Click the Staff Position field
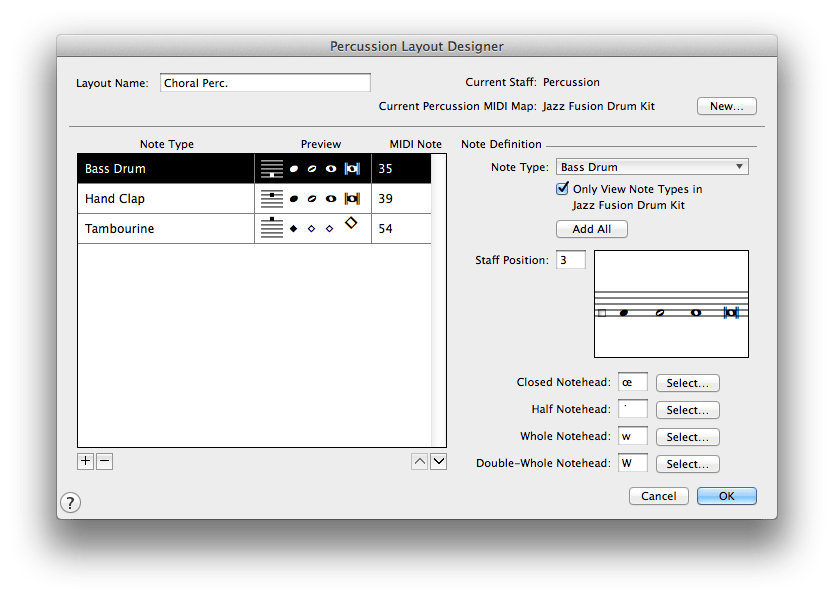Image resolution: width=834 pixels, height=598 pixels. pos(570,260)
